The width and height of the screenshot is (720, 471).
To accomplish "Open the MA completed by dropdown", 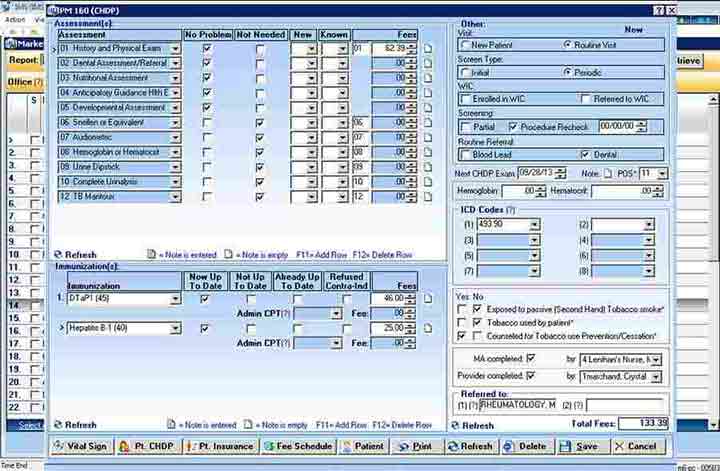I will (656, 360).
